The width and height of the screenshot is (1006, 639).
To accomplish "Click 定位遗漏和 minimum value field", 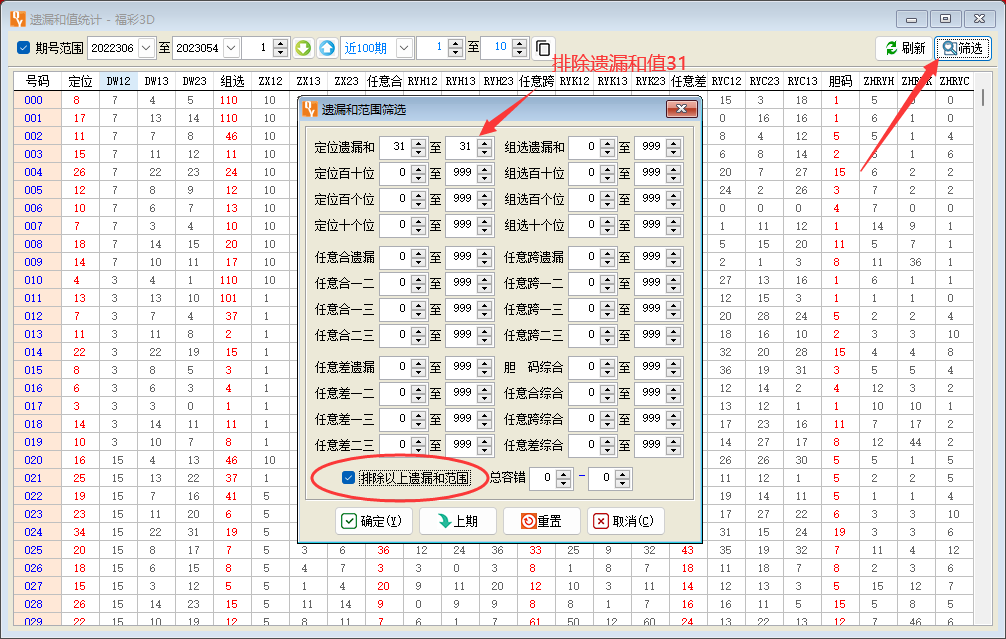I will pyautogui.click(x=395, y=147).
